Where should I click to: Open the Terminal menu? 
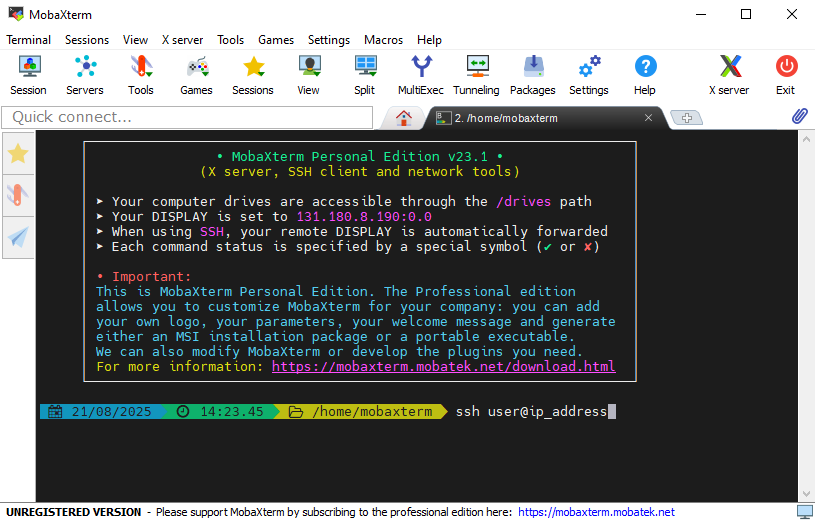(x=28, y=40)
